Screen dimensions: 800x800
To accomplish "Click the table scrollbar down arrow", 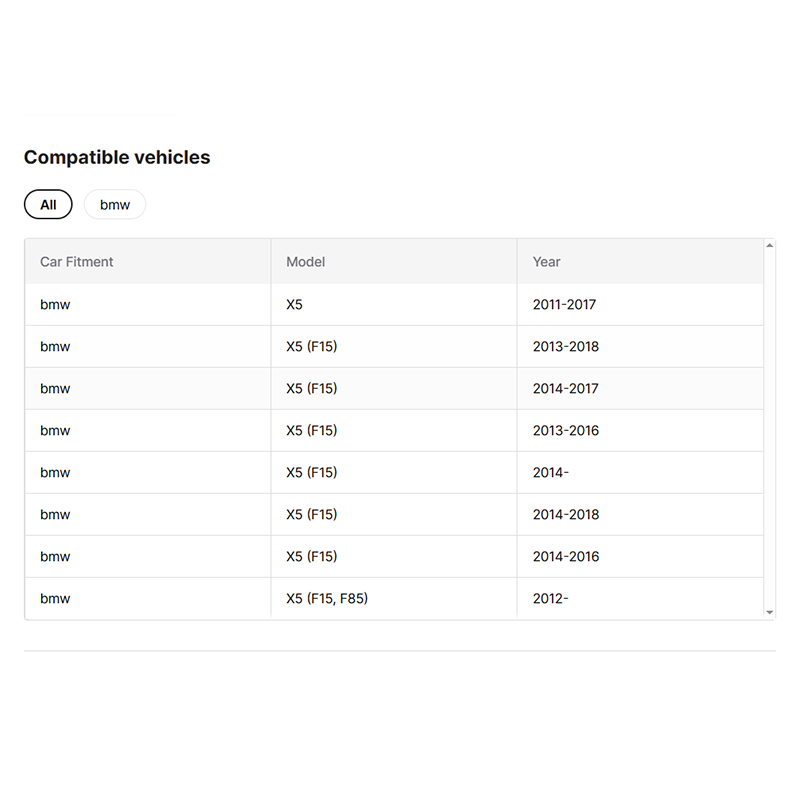I will tap(769, 612).
